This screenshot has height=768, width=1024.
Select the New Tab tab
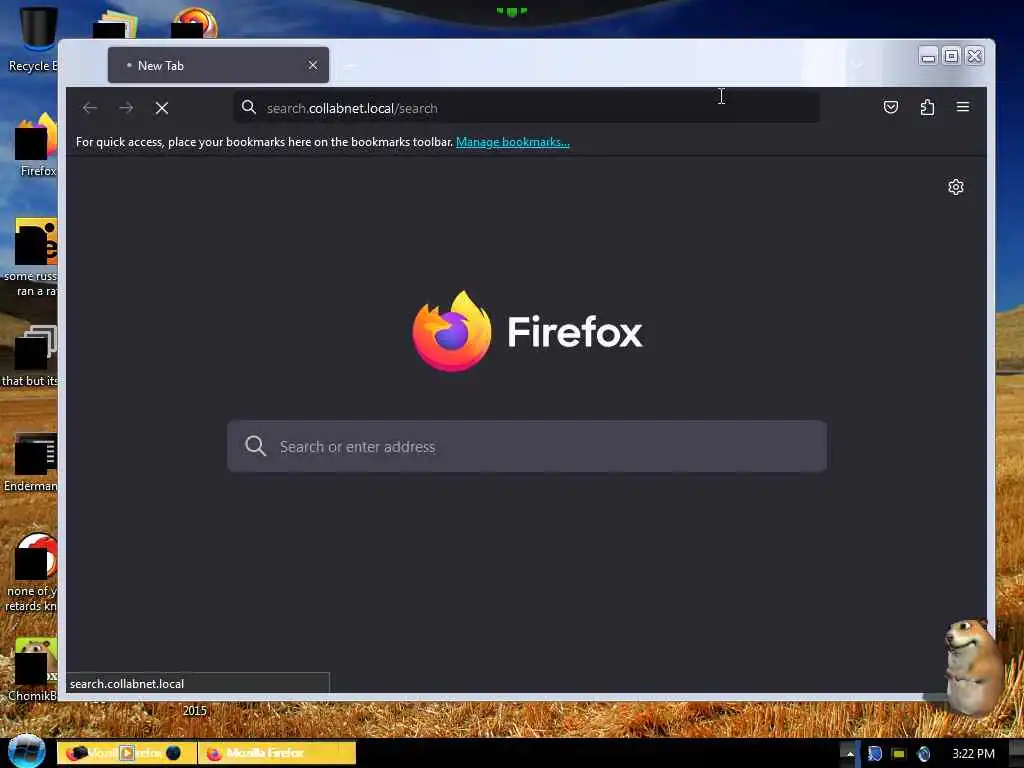[218, 65]
